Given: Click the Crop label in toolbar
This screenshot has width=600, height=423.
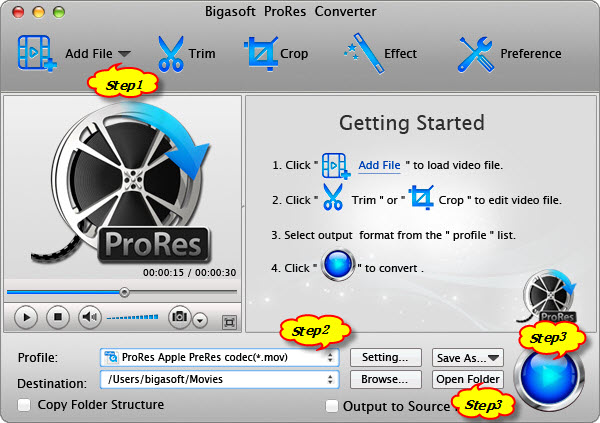Looking at the screenshot, I should (294, 54).
